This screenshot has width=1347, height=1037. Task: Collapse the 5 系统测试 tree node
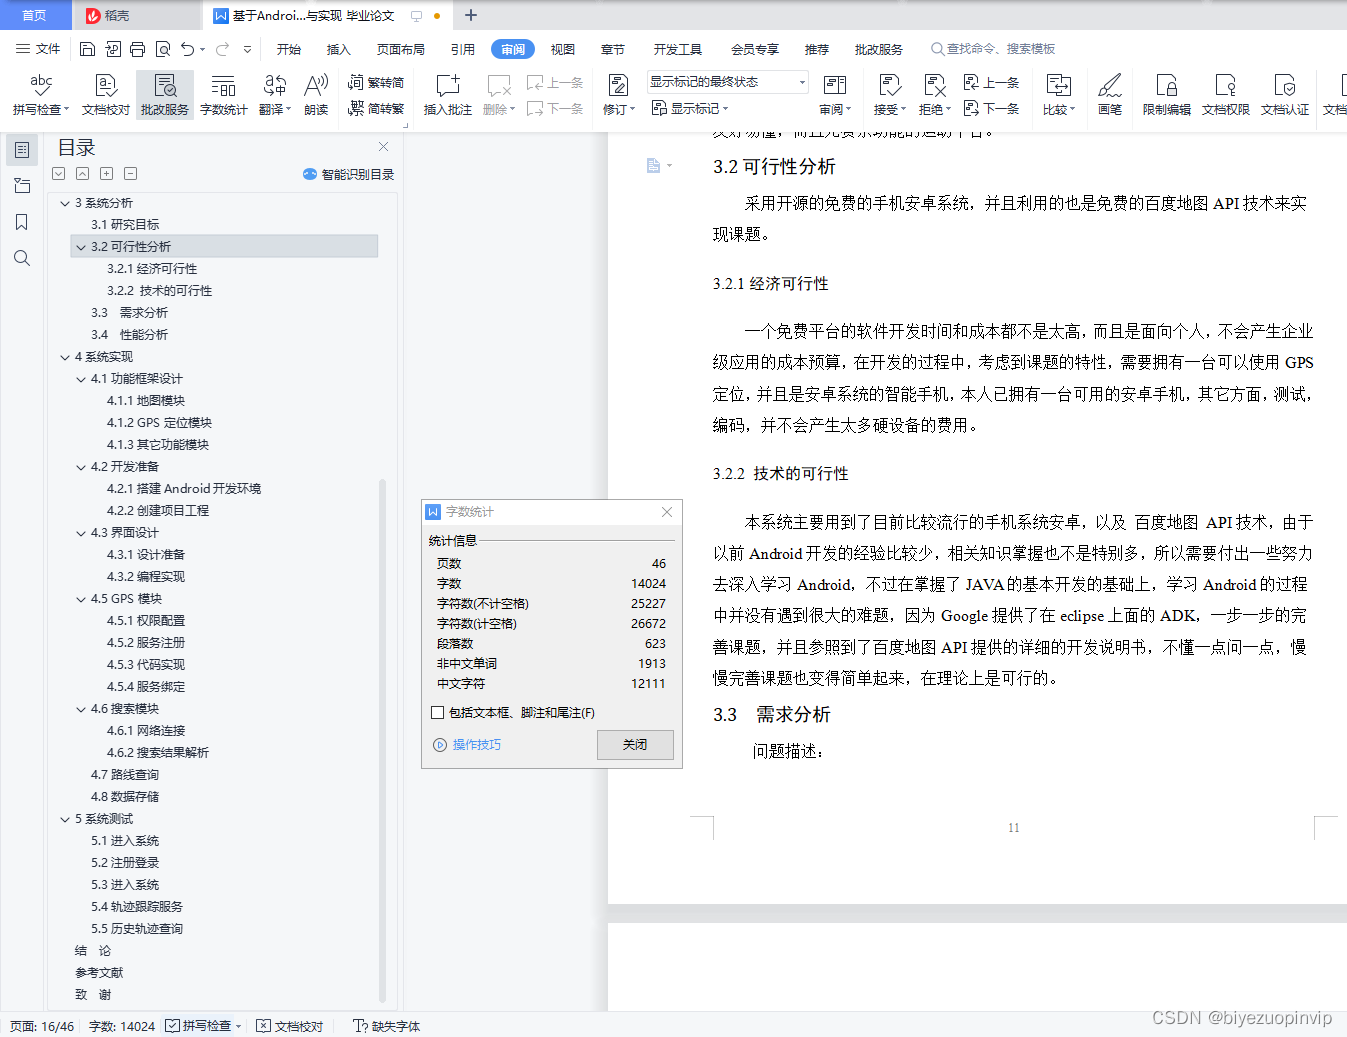65,819
